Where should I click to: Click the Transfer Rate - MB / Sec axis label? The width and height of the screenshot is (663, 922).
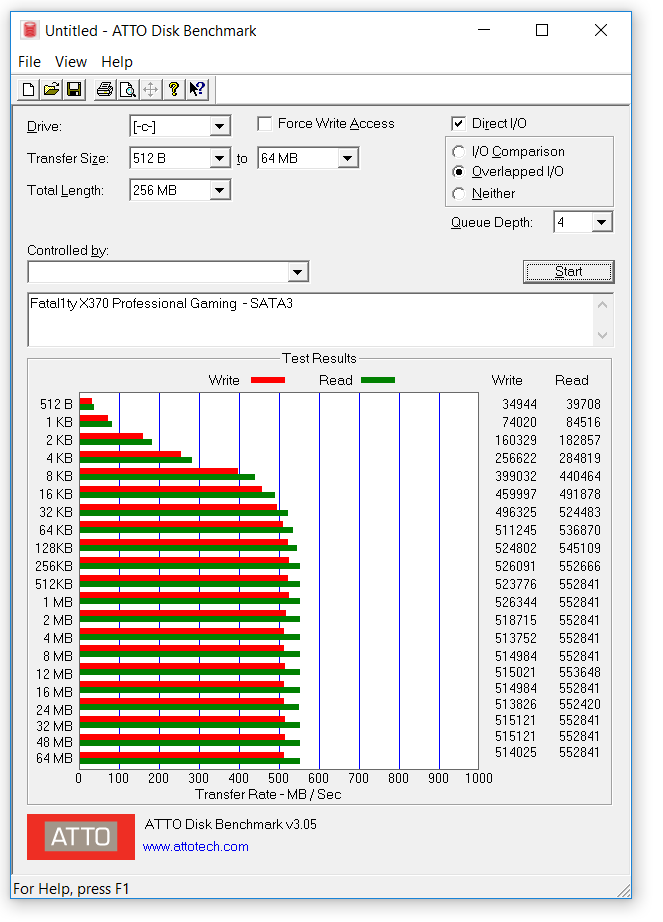(x=268, y=794)
